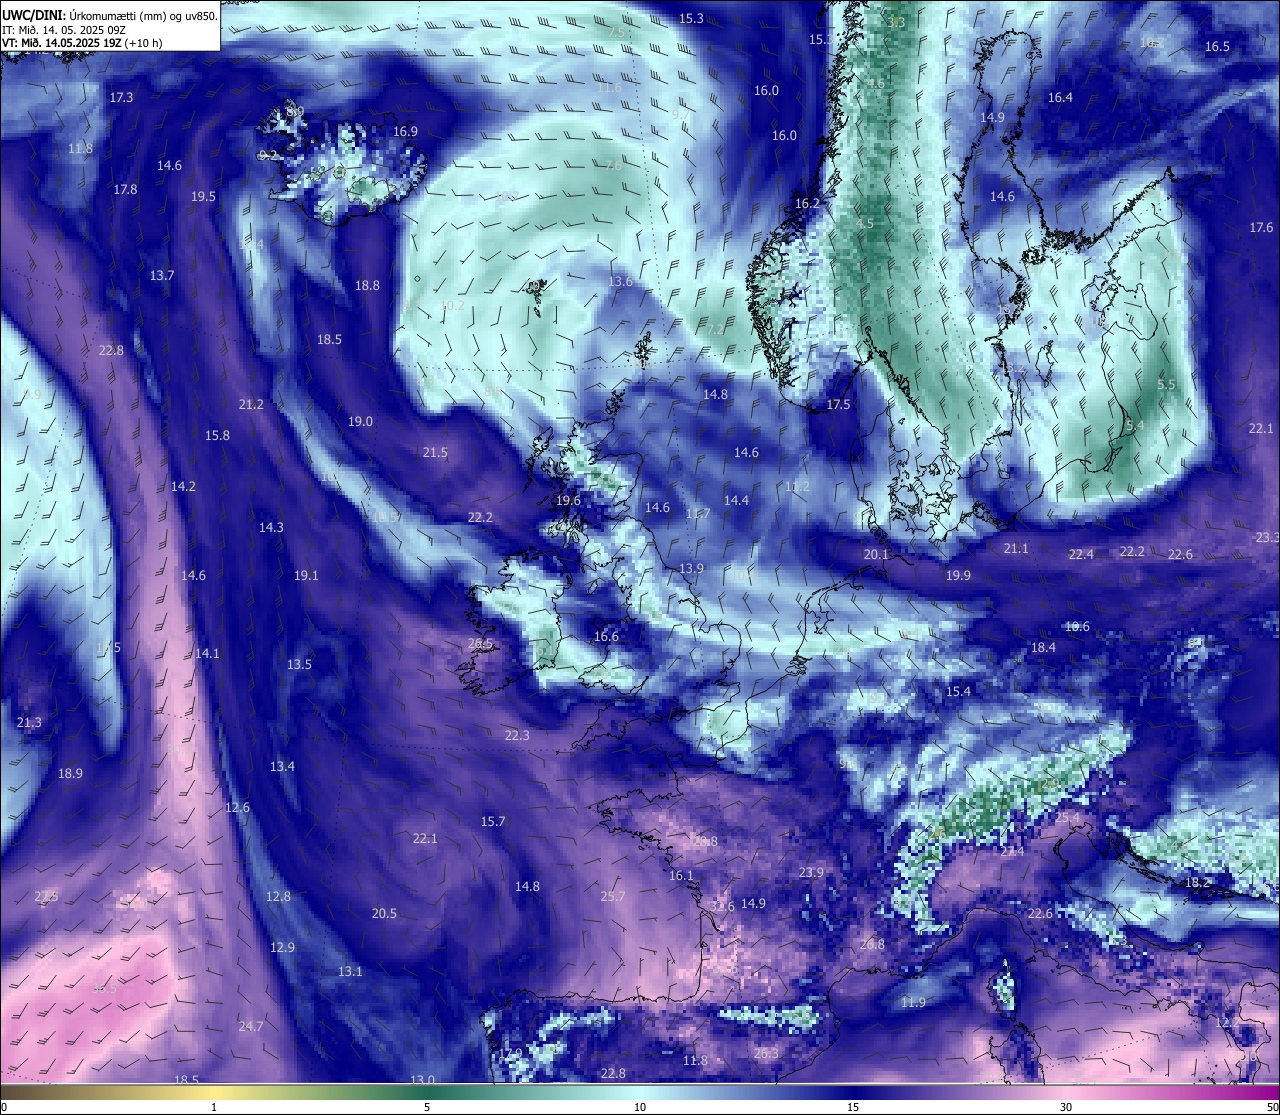Viewport: 1280px width, 1115px height.
Task: Click the map value '16.6' over Wales
Action: click(606, 636)
